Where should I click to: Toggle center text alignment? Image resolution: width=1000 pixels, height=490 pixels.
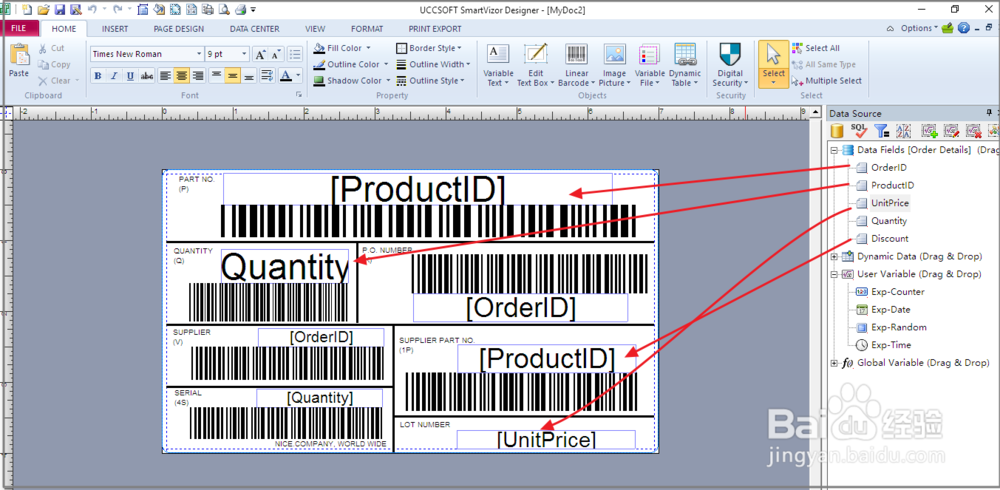[182, 76]
